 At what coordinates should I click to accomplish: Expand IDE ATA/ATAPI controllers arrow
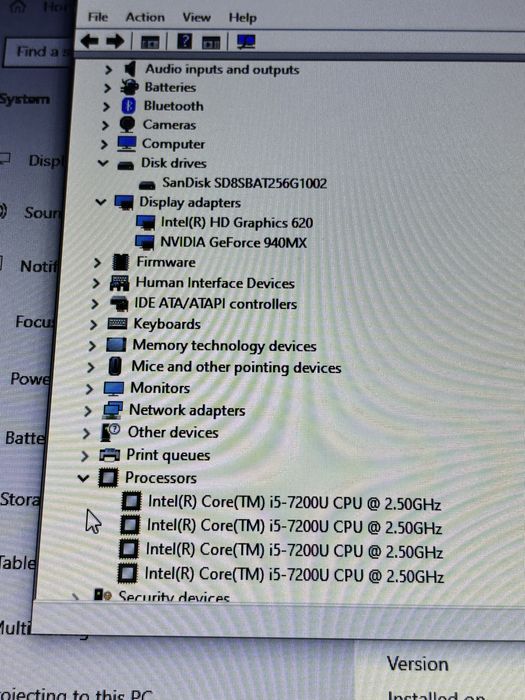(x=95, y=304)
